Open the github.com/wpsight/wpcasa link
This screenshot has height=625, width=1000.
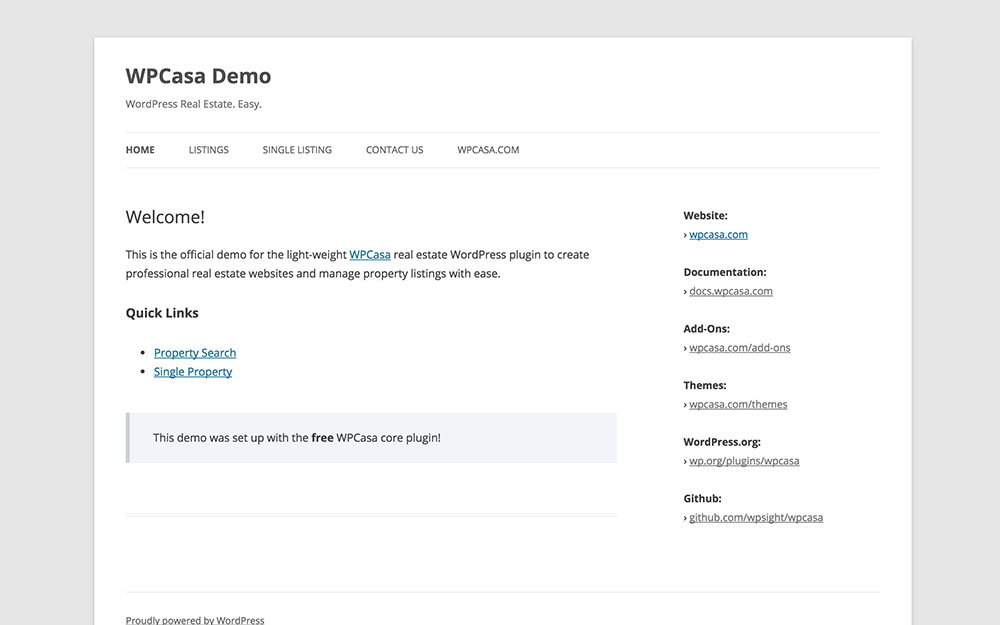tap(756, 518)
